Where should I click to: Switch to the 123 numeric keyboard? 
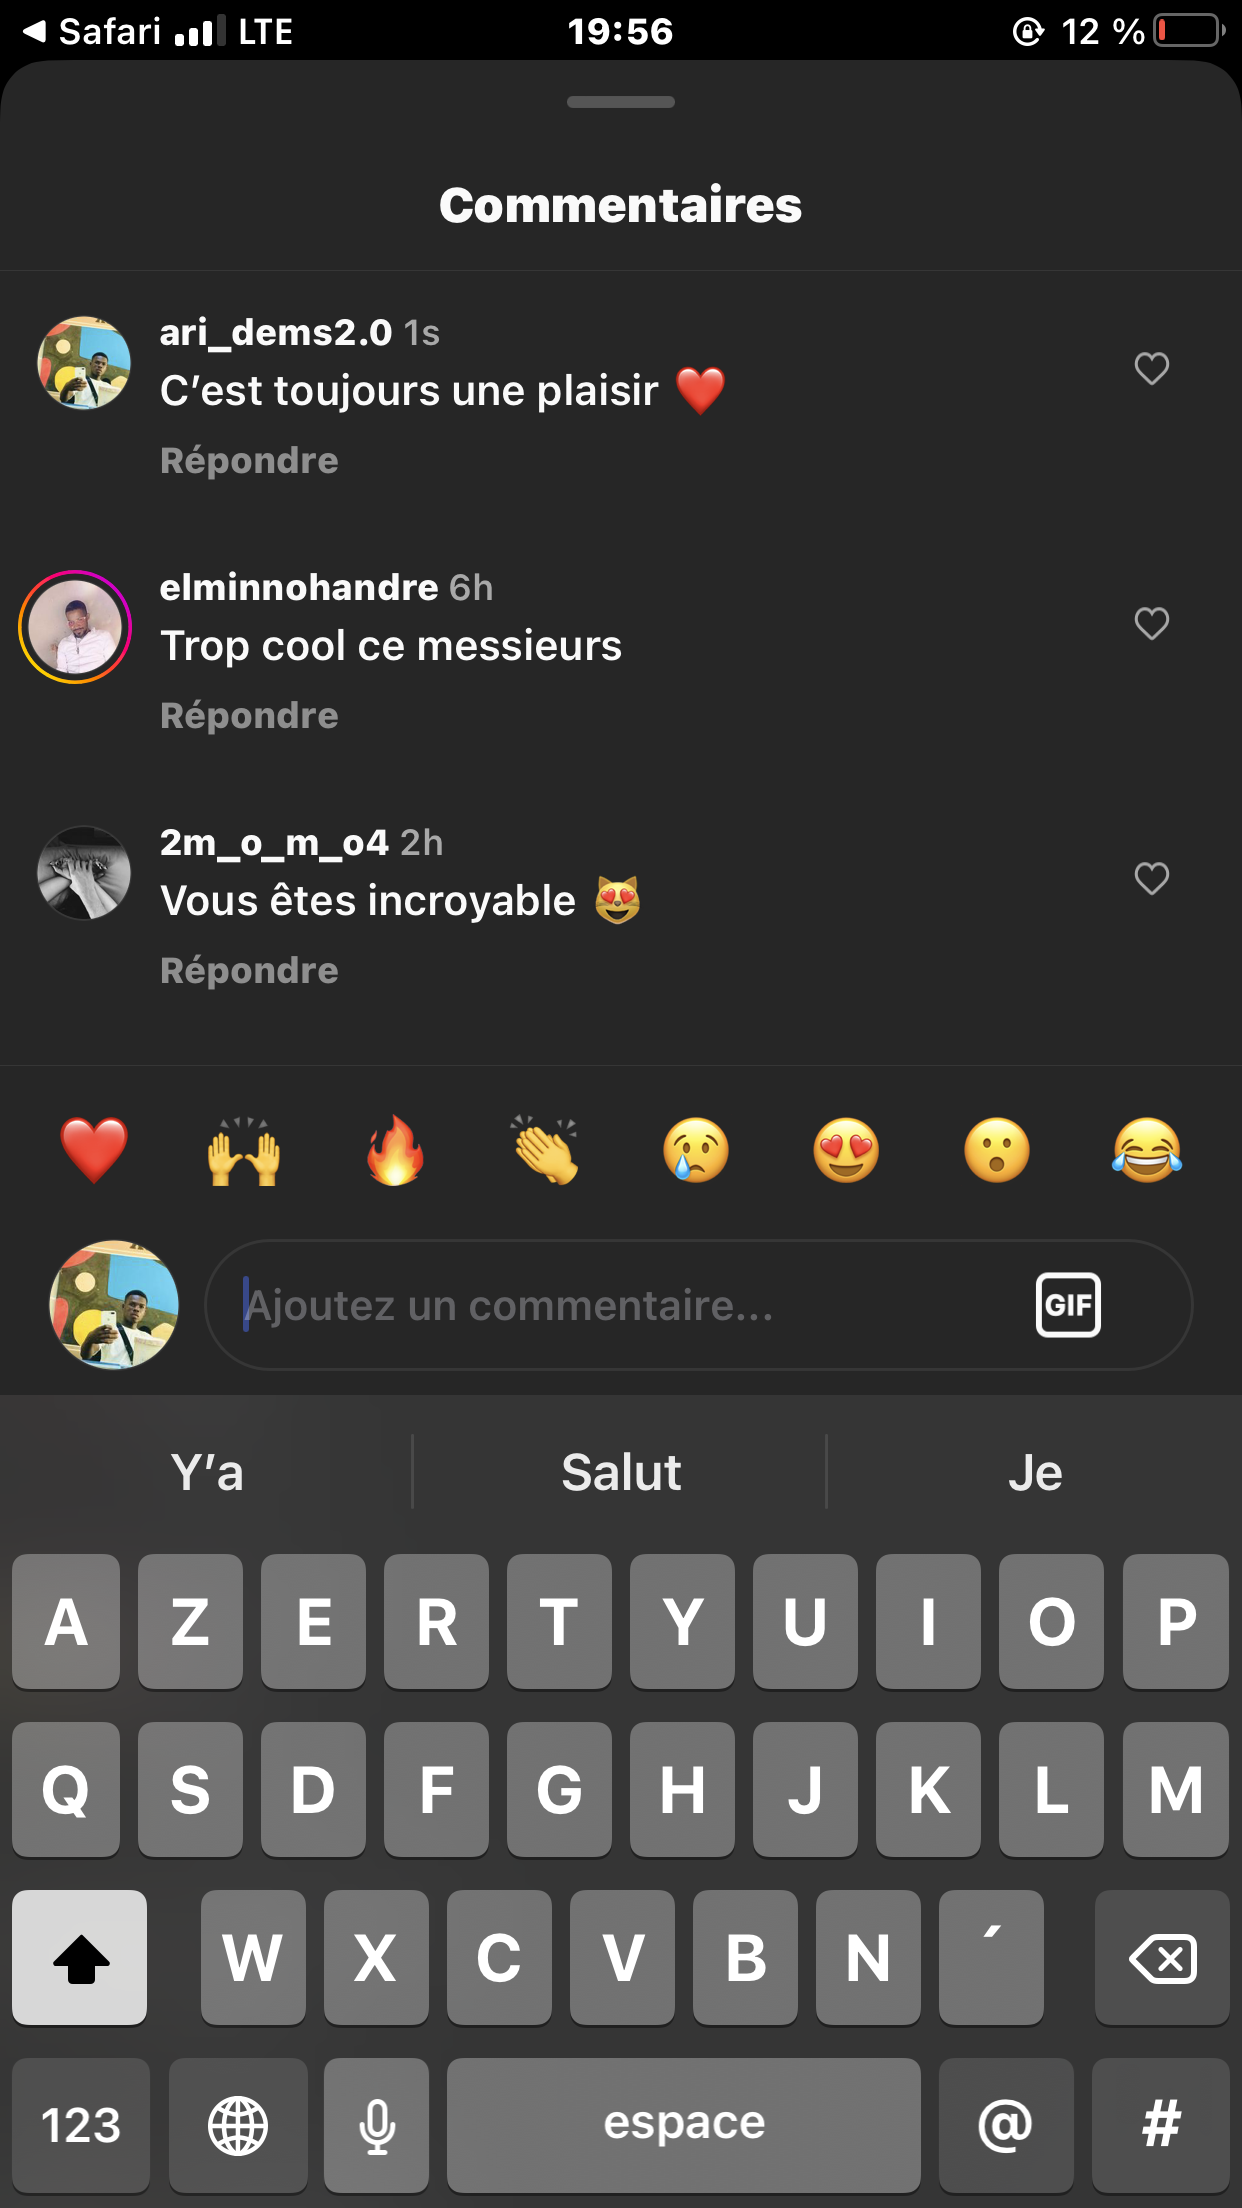click(81, 2125)
